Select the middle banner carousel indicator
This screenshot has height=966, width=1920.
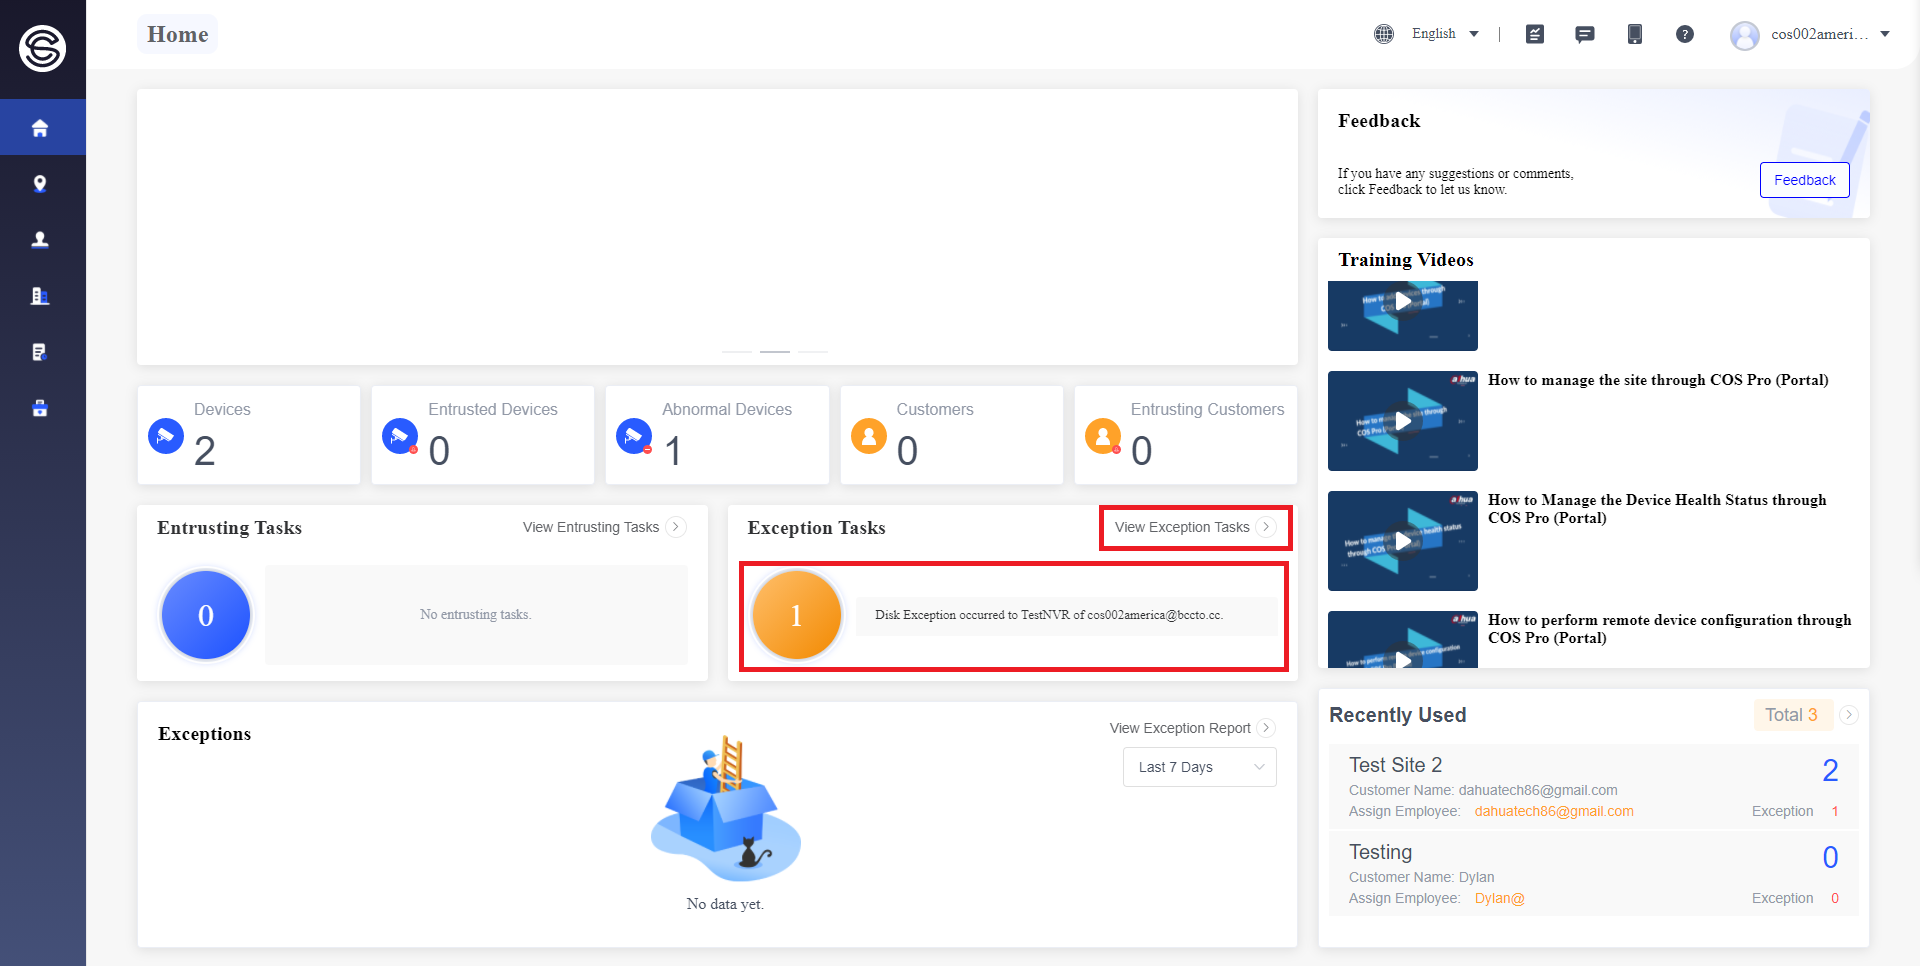[x=775, y=352]
